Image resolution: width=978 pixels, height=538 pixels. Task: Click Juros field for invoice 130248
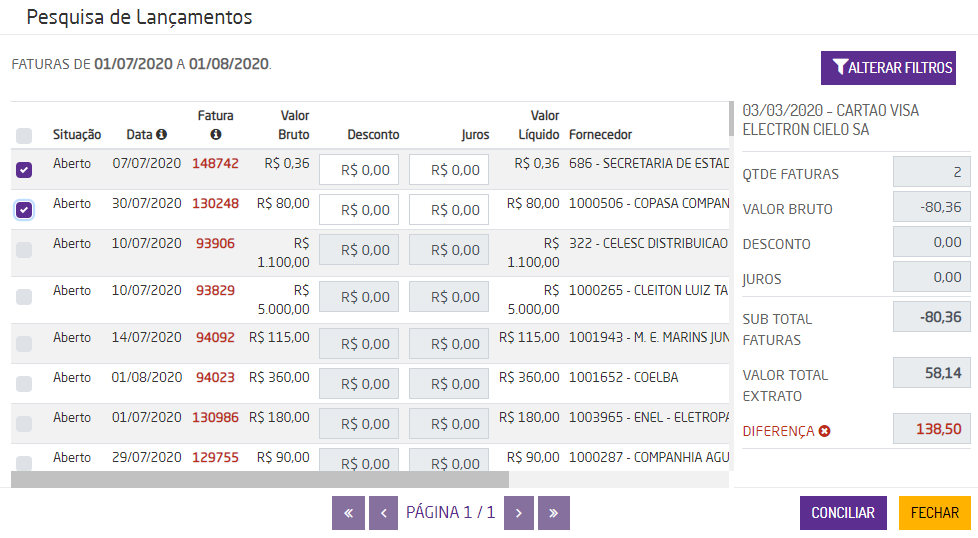click(449, 210)
